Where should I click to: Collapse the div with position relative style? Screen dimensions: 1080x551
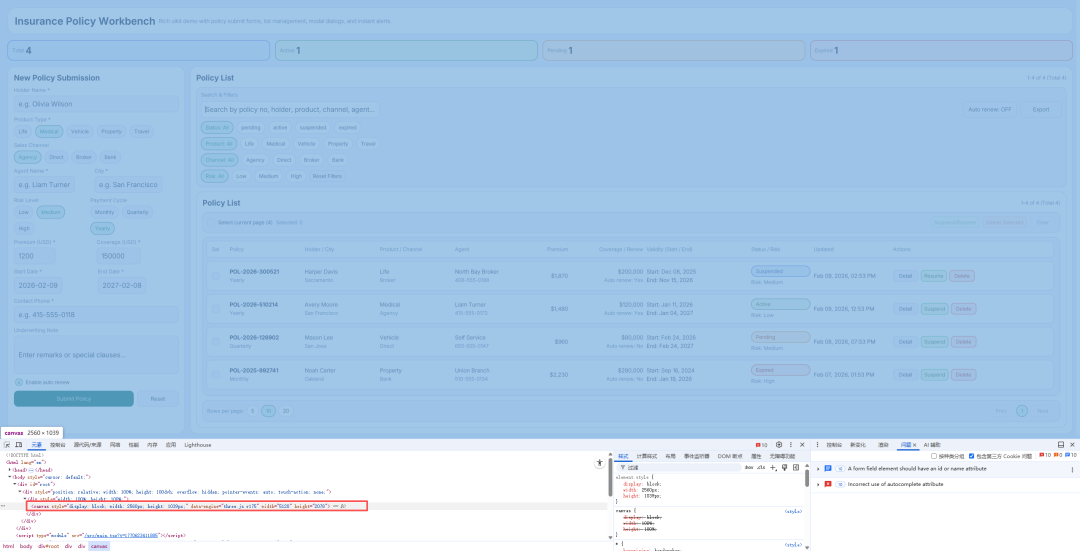(x=20, y=492)
